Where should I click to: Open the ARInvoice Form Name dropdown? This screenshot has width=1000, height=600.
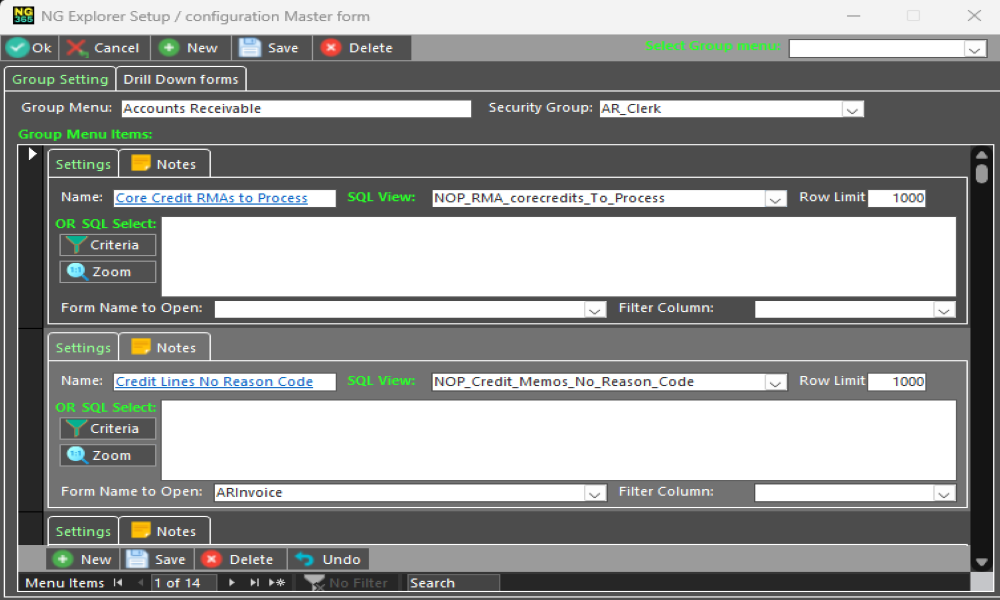coord(596,492)
